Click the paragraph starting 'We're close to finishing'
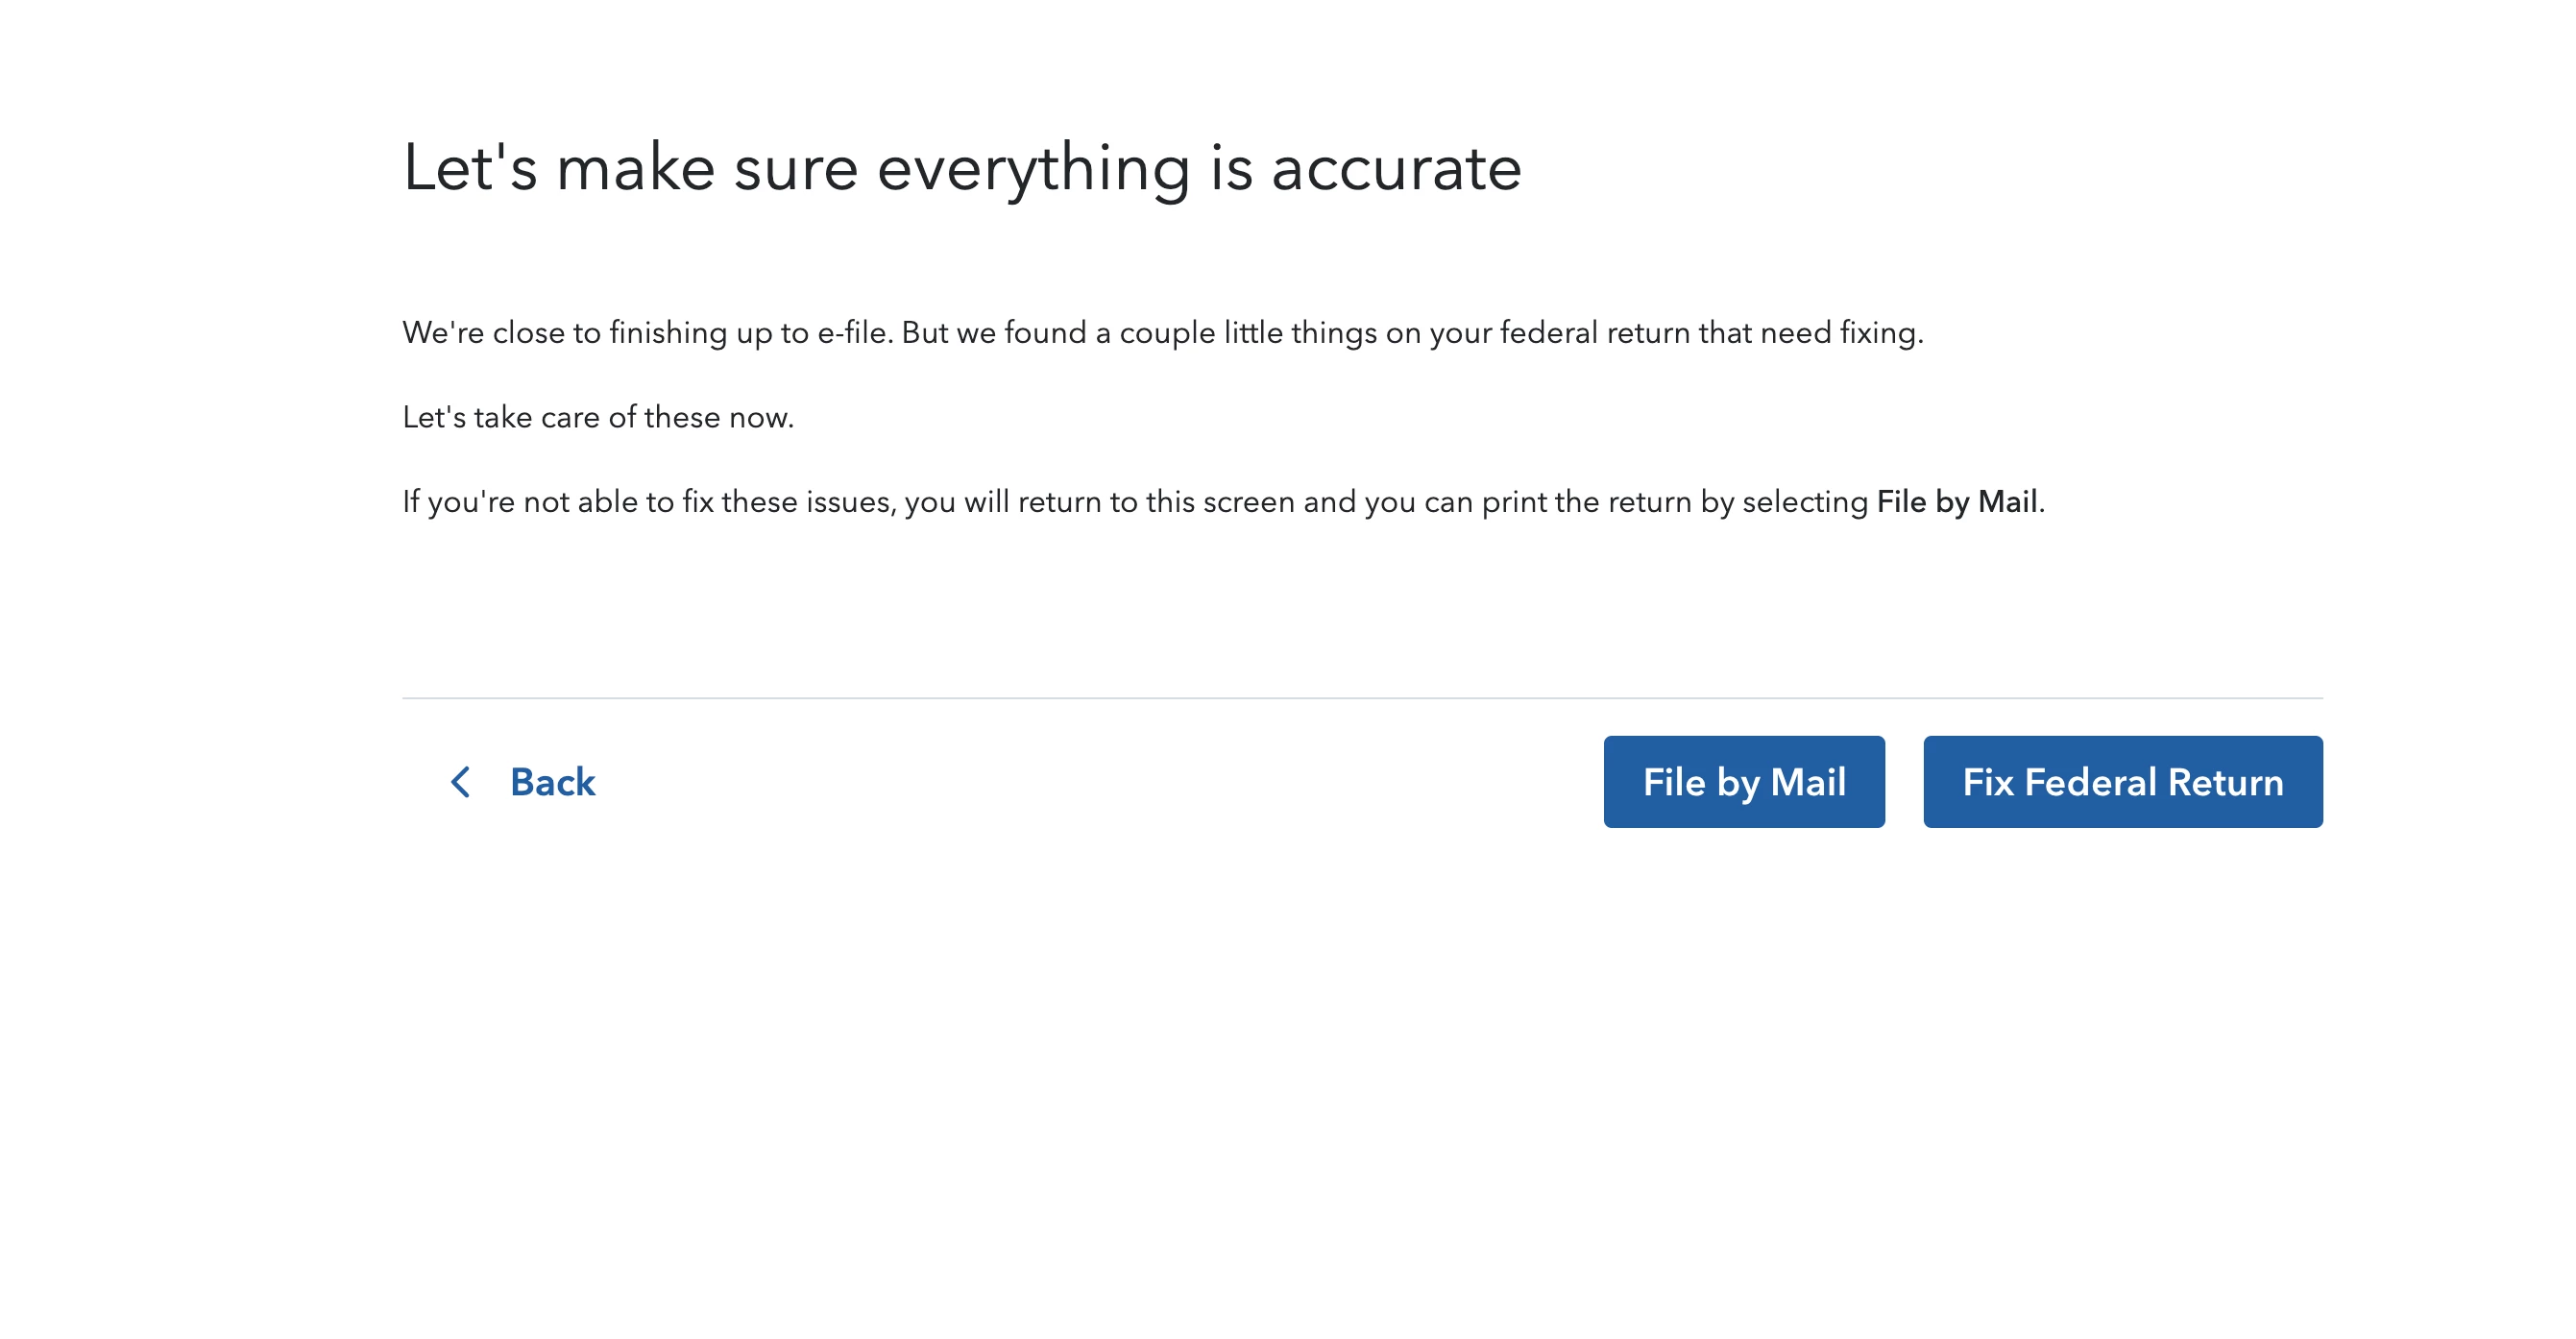Viewport: 2576px width, 1339px height. 1163,333
